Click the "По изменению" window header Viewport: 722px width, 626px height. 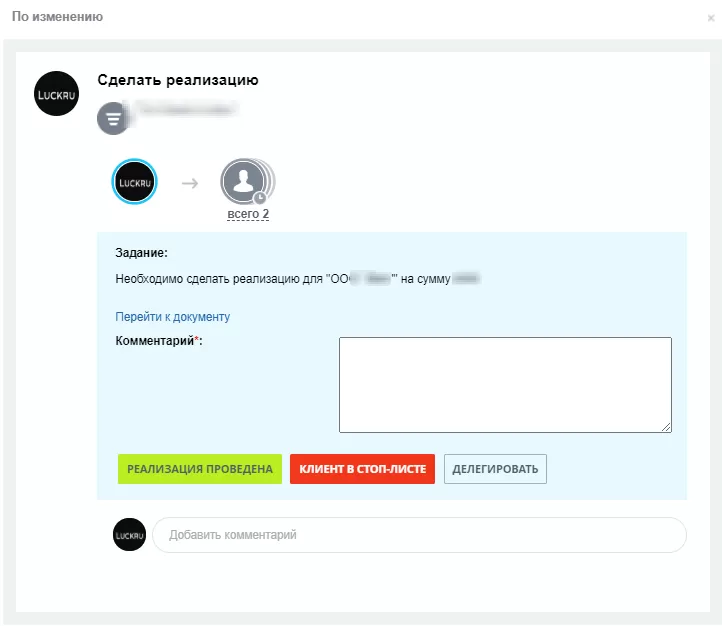(57, 17)
